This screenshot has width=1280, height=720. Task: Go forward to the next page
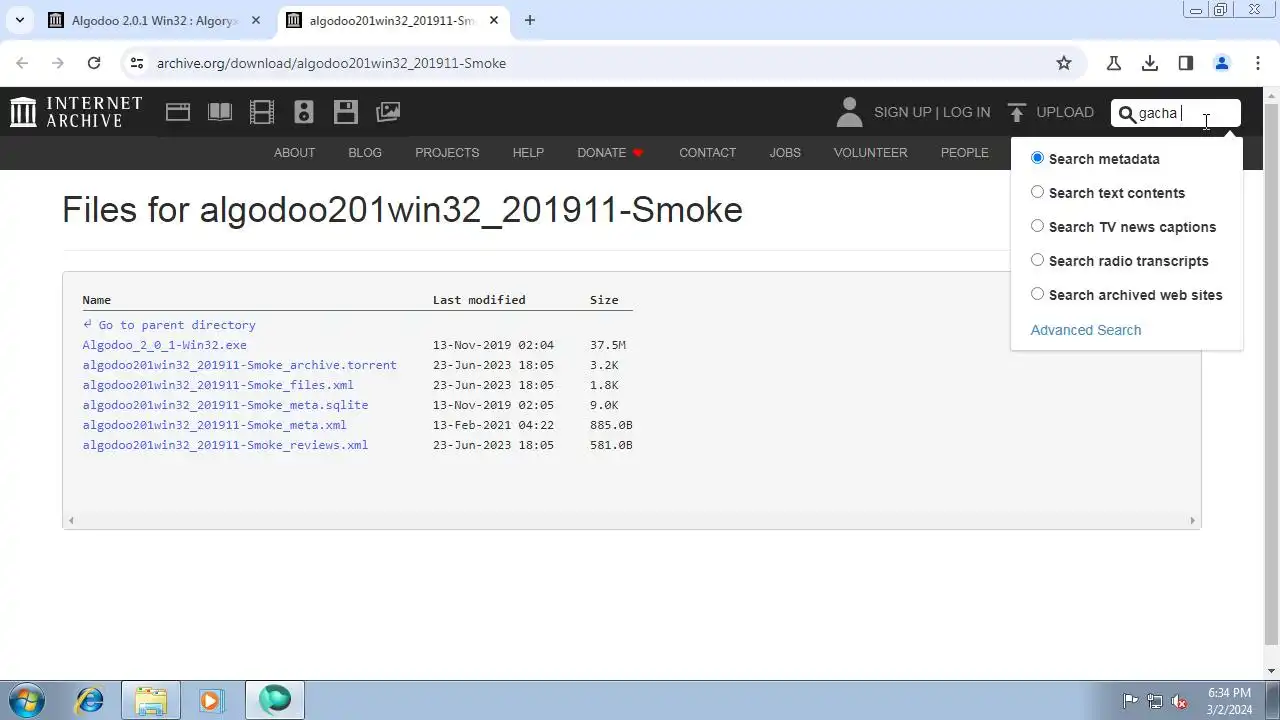[58, 63]
